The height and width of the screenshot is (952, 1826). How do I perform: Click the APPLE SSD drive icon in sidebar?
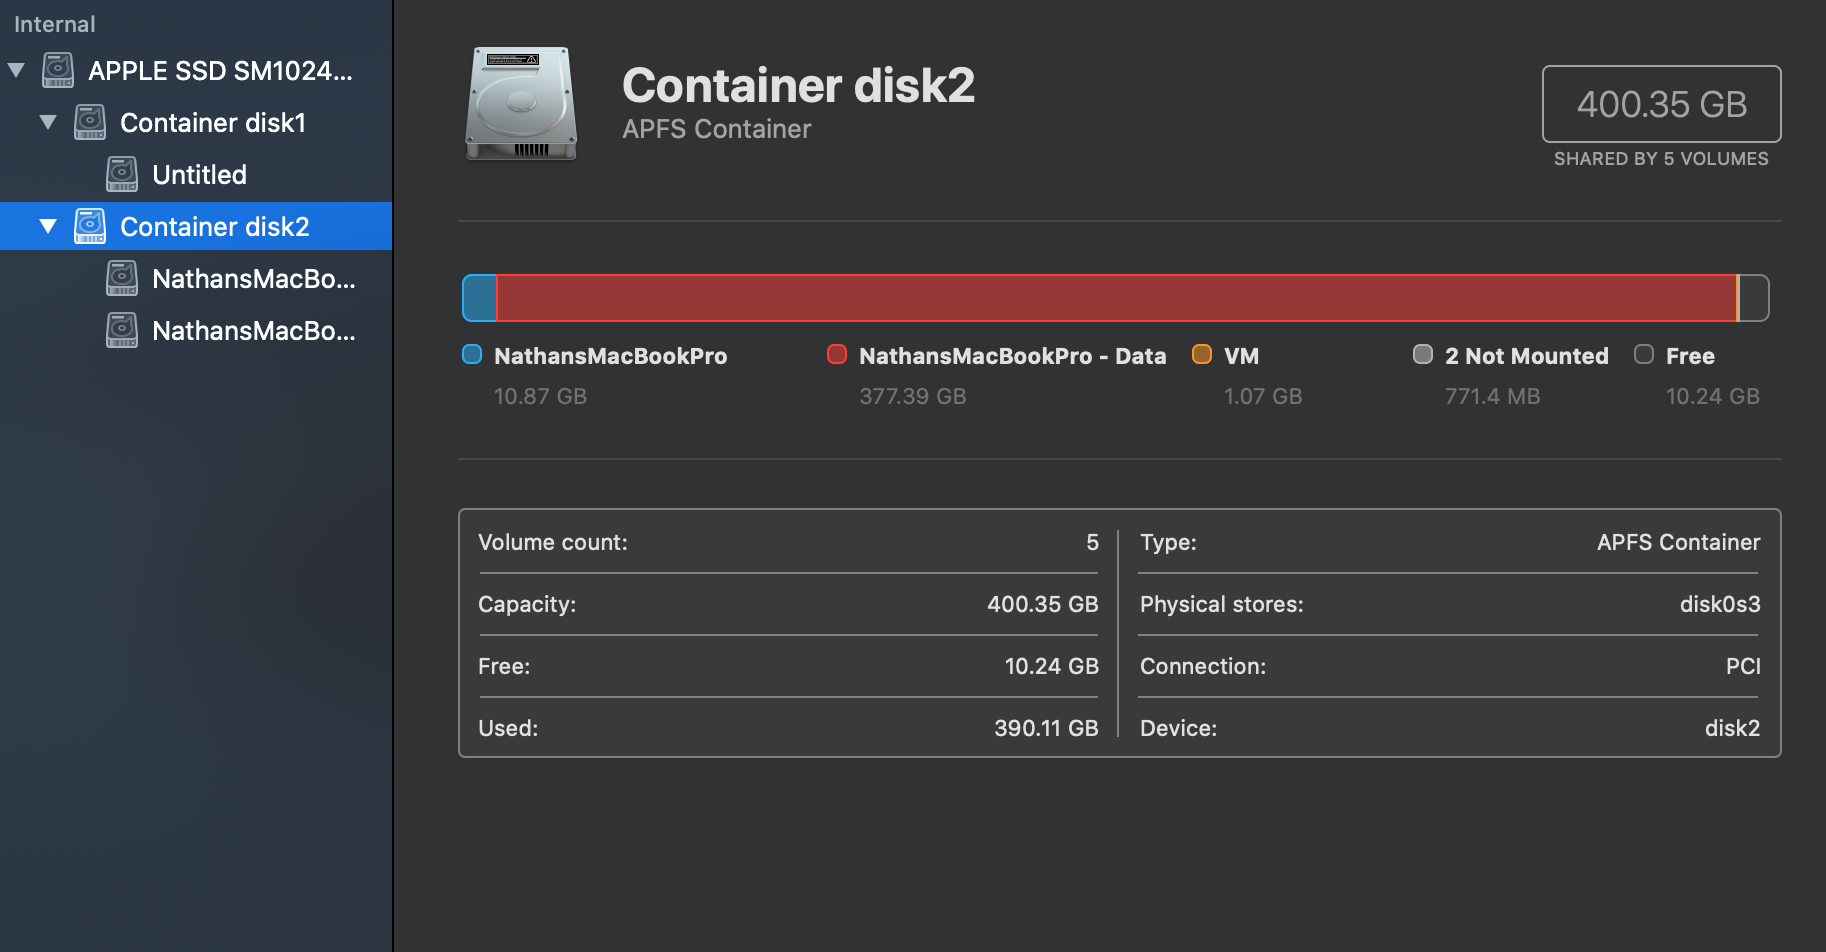tap(58, 71)
